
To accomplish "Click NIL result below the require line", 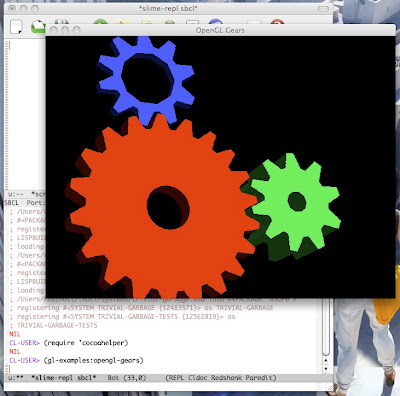I will (x=15, y=352).
